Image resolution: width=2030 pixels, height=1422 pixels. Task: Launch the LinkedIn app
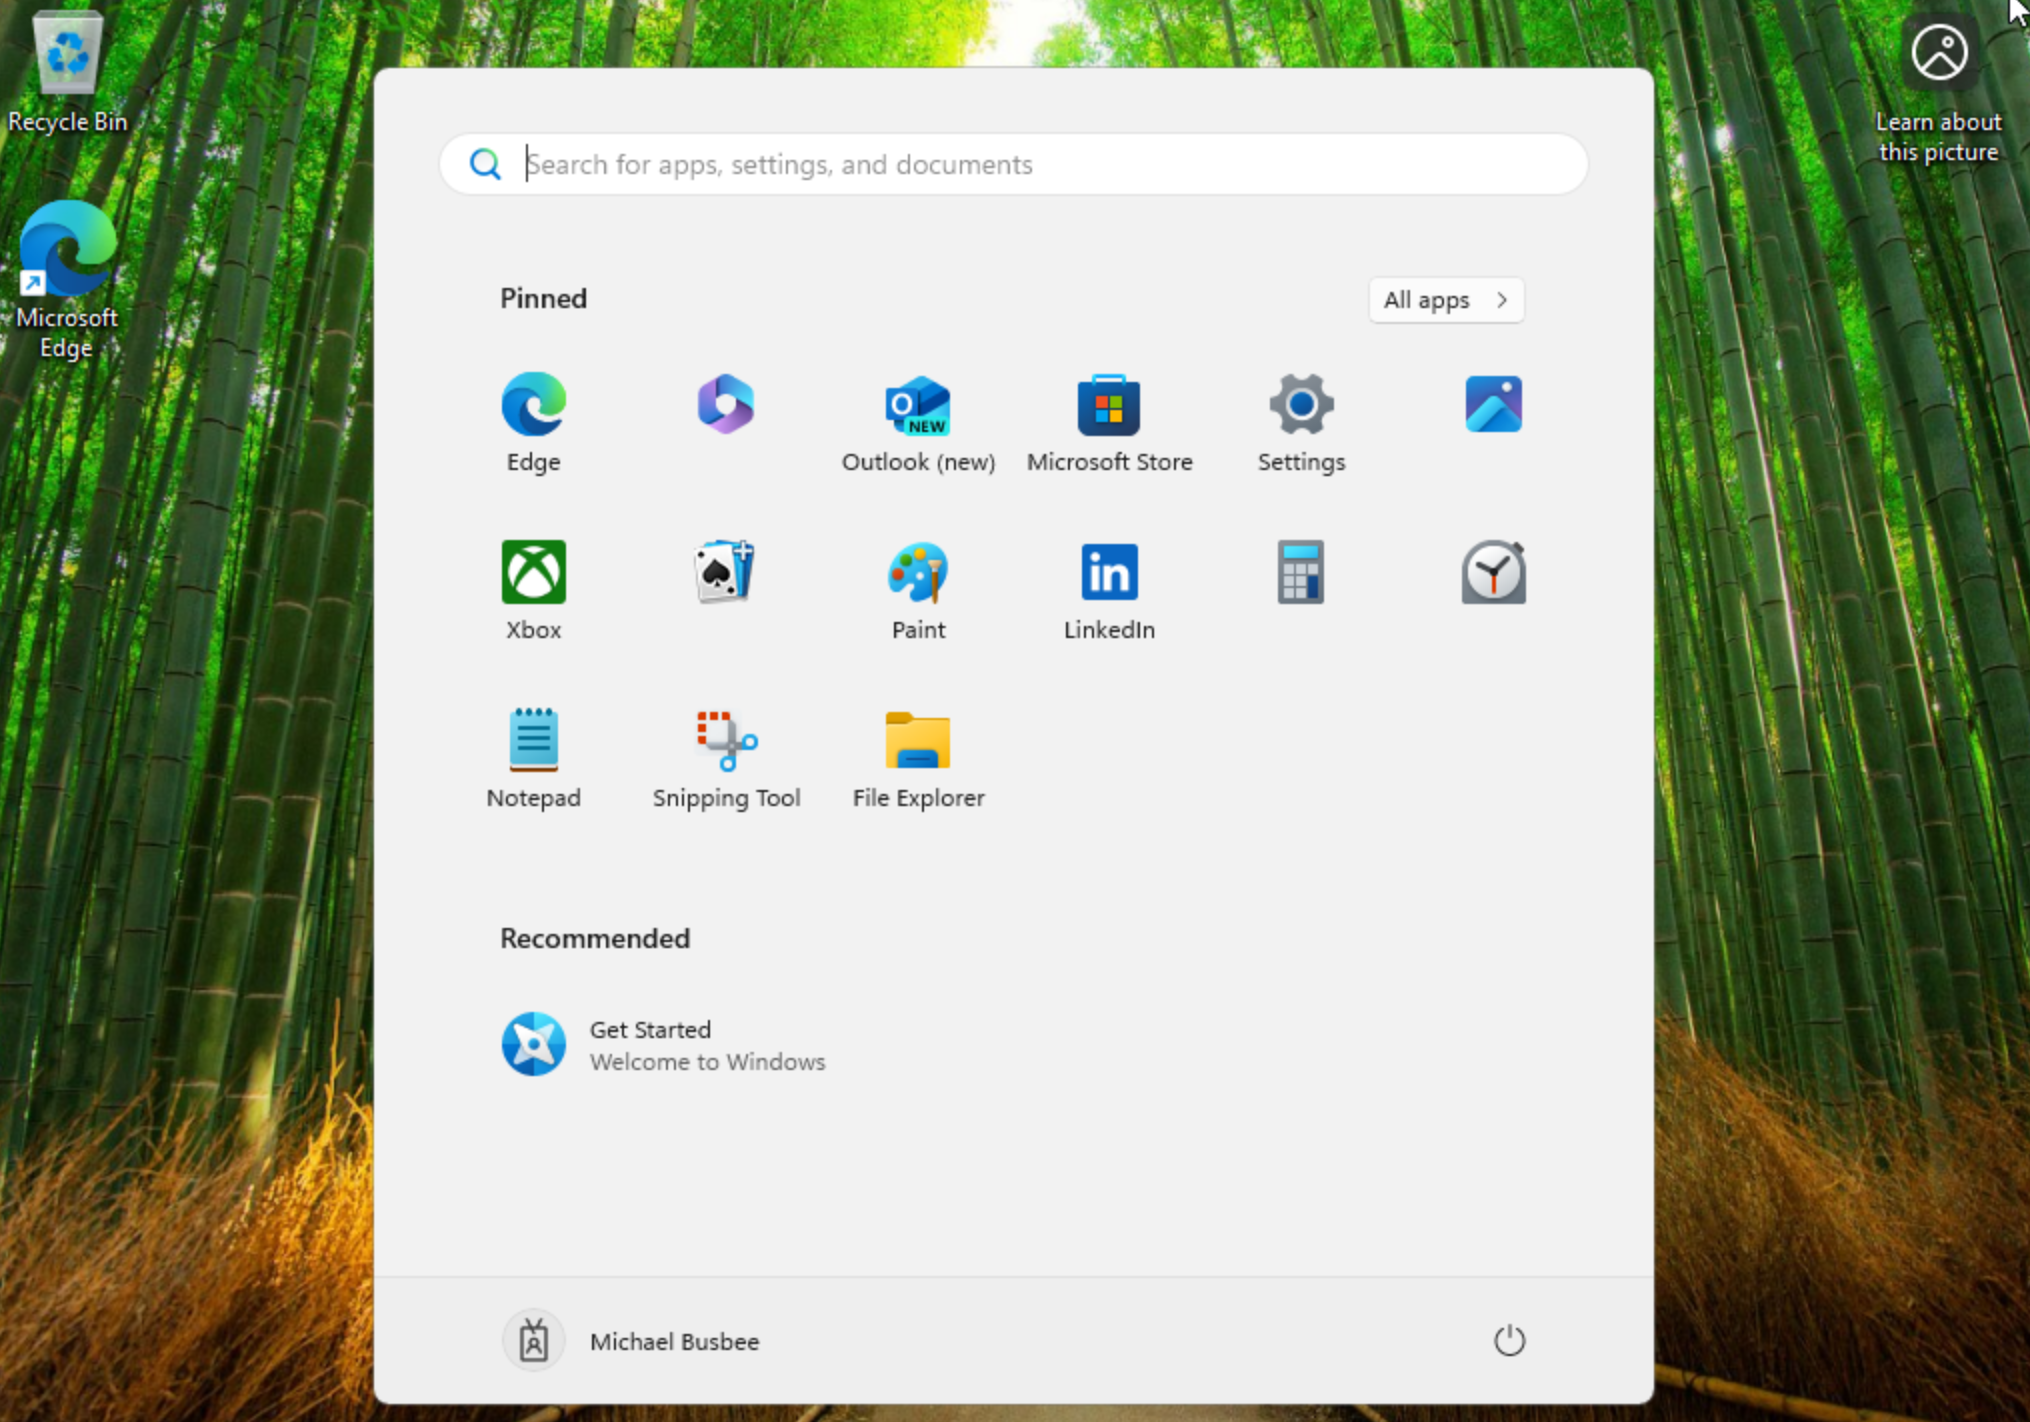(x=1109, y=588)
